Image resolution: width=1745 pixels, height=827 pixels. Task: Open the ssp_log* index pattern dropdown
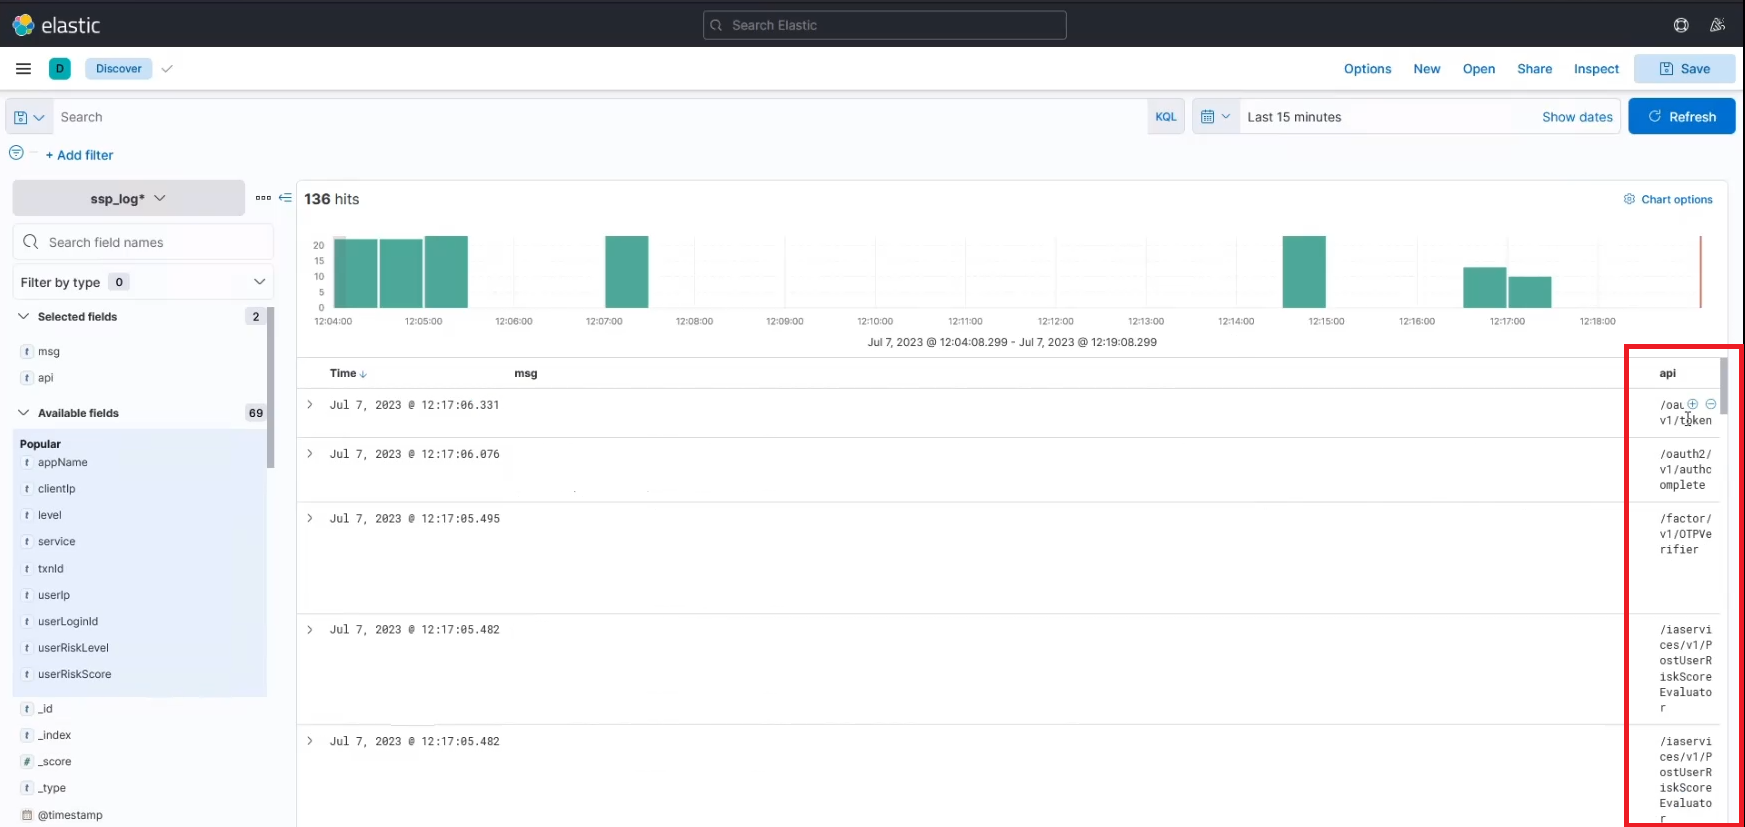pos(128,198)
